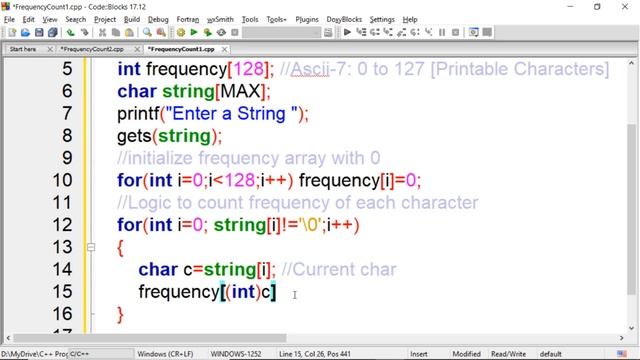Click the editor scroll up arrow
This screenshot has width=640, height=360.
[x=631, y=63]
